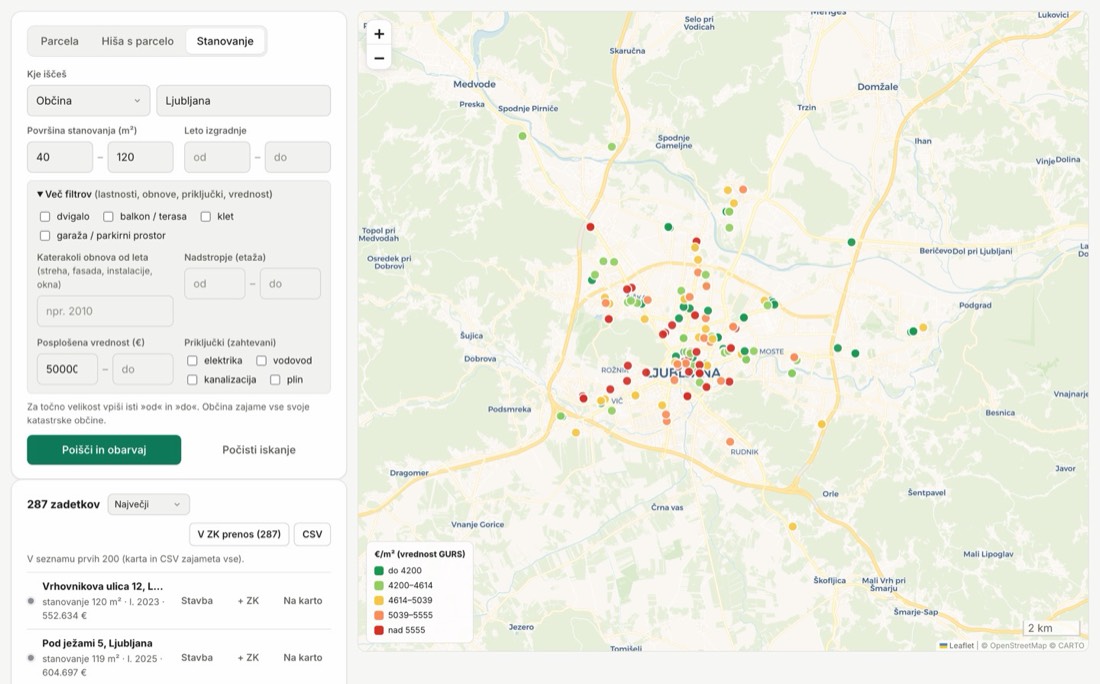Click the green map marker near Medvode

[522, 136]
